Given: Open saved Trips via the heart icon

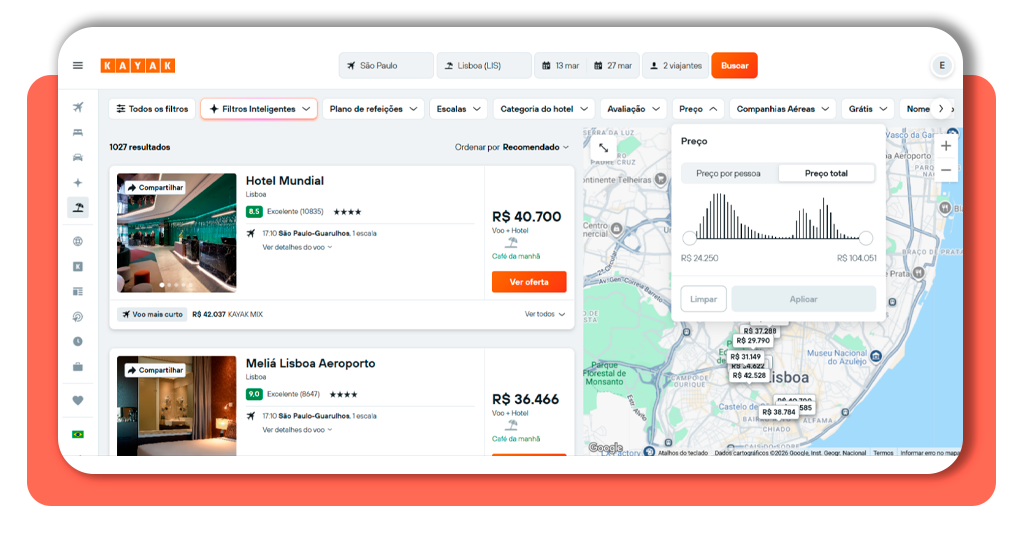Looking at the screenshot, I should (x=78, y=400).
